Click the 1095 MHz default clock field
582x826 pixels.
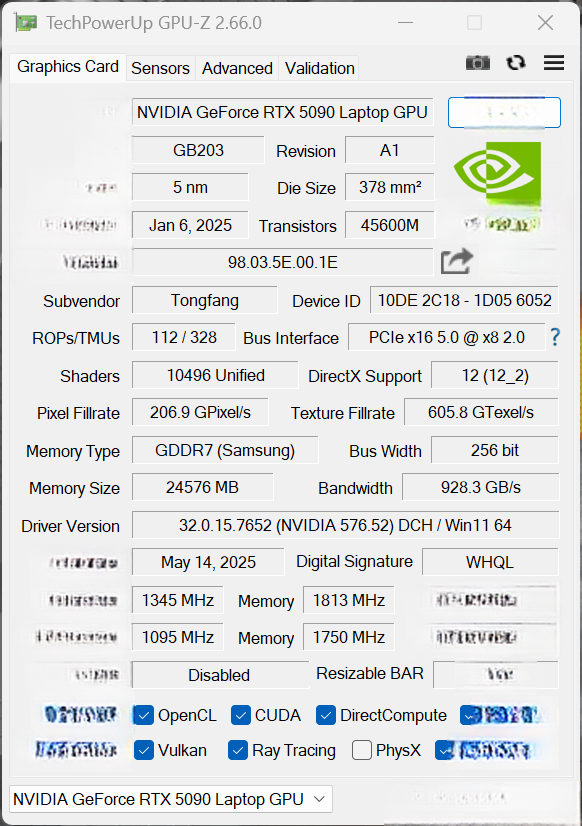177,637
